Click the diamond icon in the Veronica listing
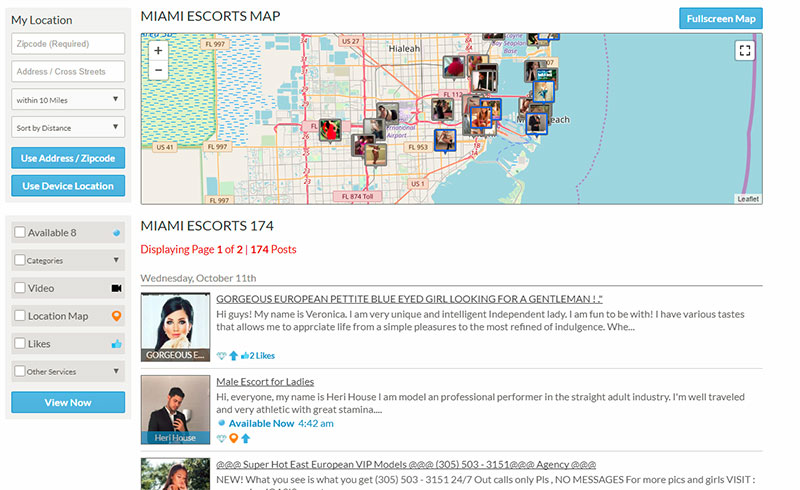The width and height of the screenshot is (800, 490). coord(221,356)
